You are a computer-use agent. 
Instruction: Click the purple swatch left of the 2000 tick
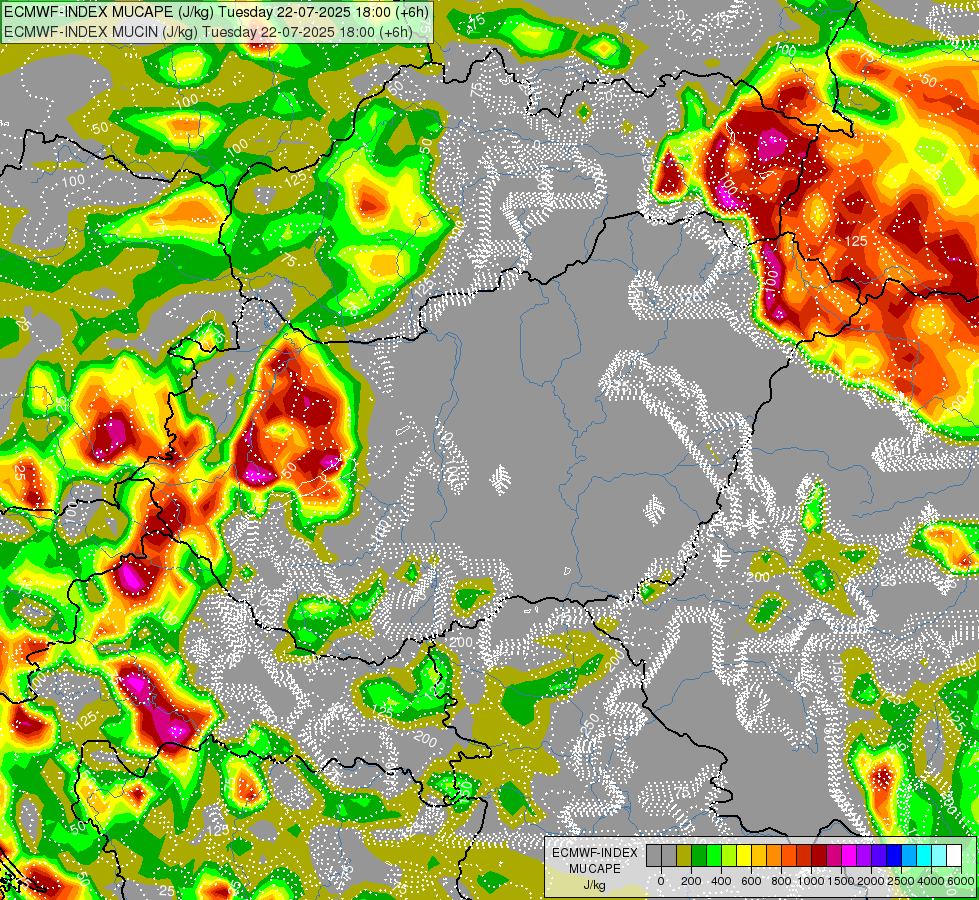coord(865,855)
